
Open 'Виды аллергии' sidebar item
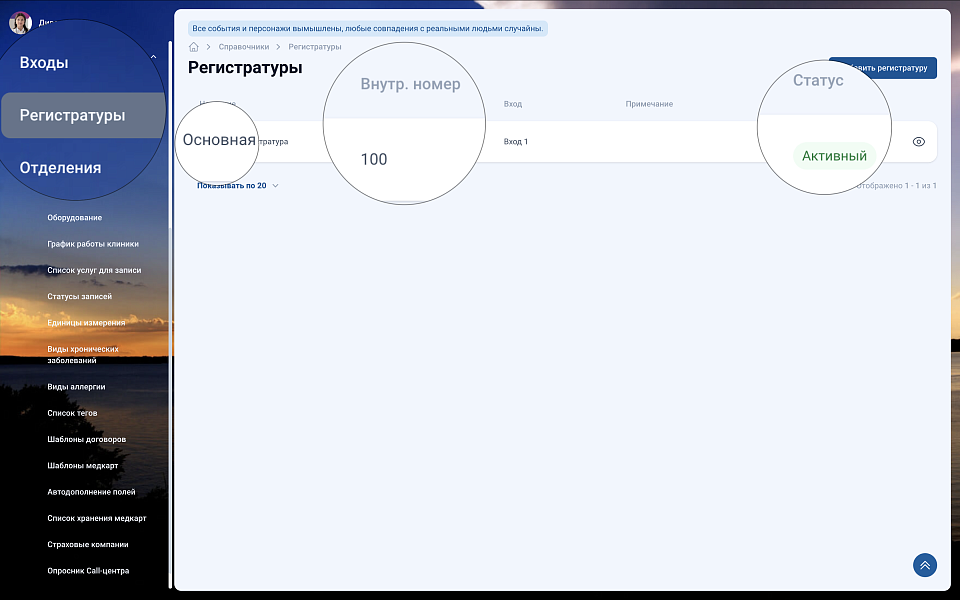[x=76, y=386]
